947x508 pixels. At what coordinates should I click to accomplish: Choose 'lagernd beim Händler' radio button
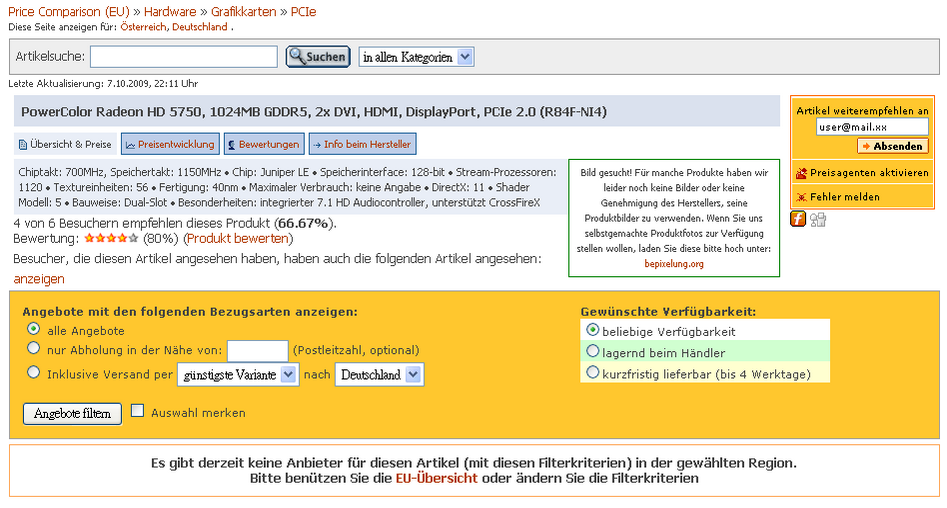(x=592, y=351)
